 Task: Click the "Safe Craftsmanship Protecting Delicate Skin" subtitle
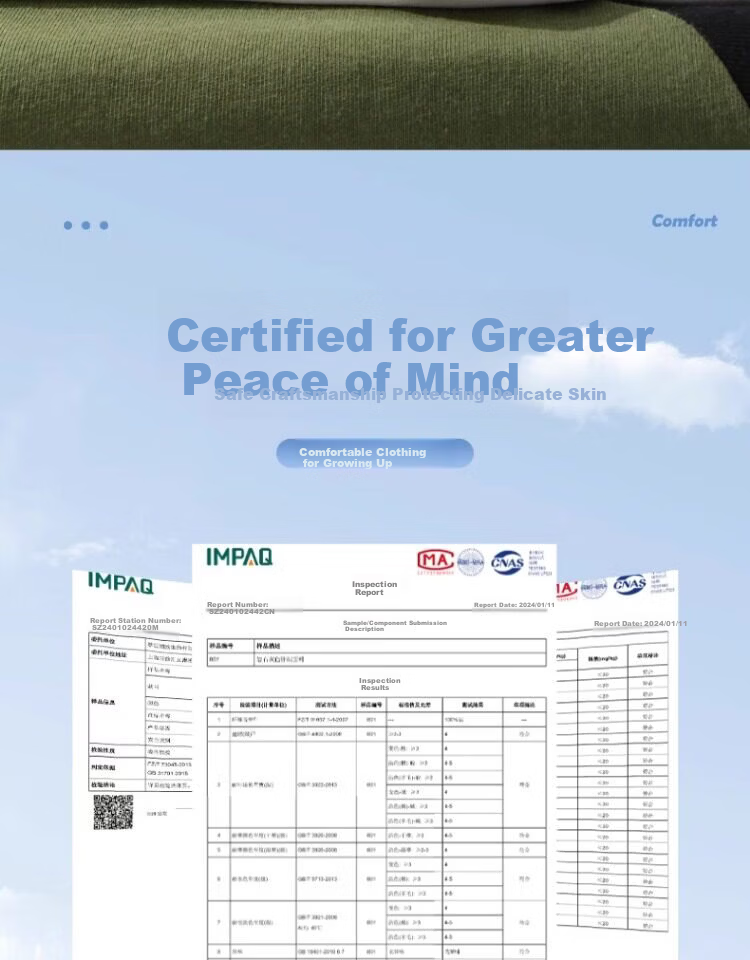[410, 394]
